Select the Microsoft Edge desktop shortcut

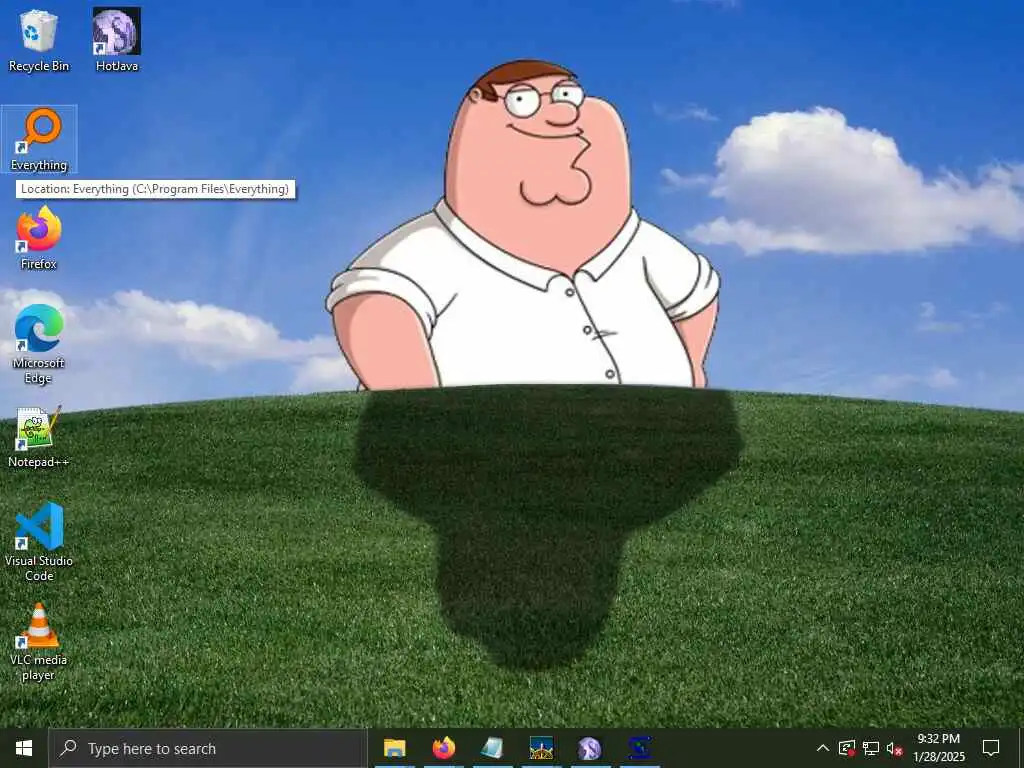pos(39,345)
